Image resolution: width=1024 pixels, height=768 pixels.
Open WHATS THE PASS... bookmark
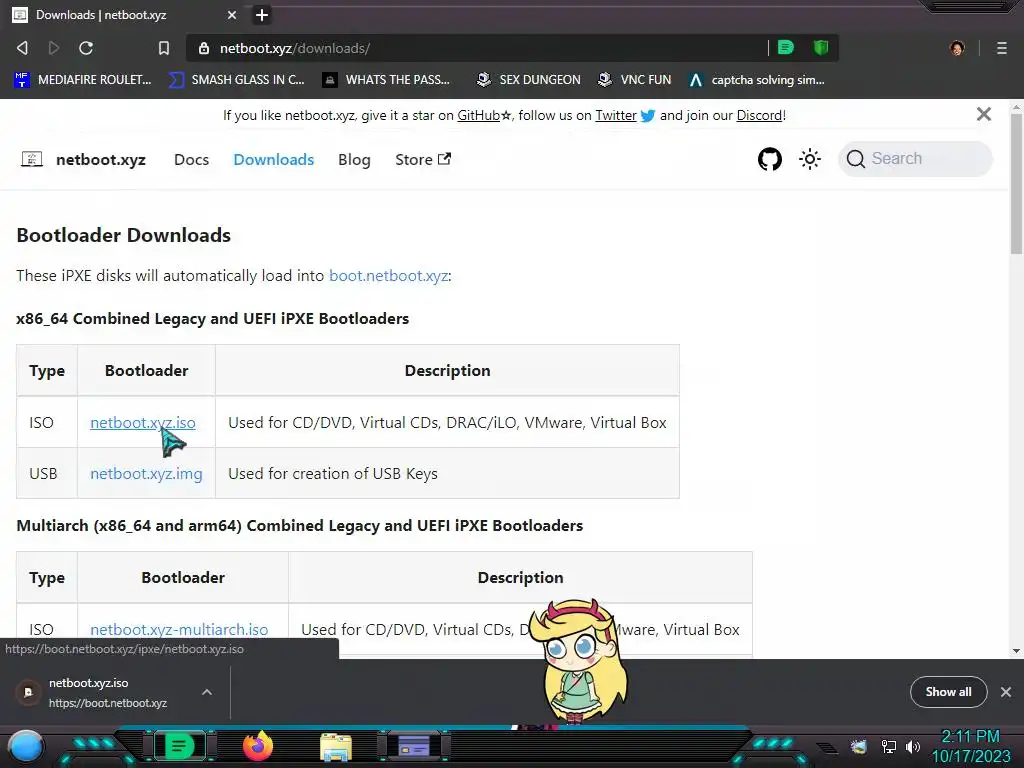(x=387, y=80)
